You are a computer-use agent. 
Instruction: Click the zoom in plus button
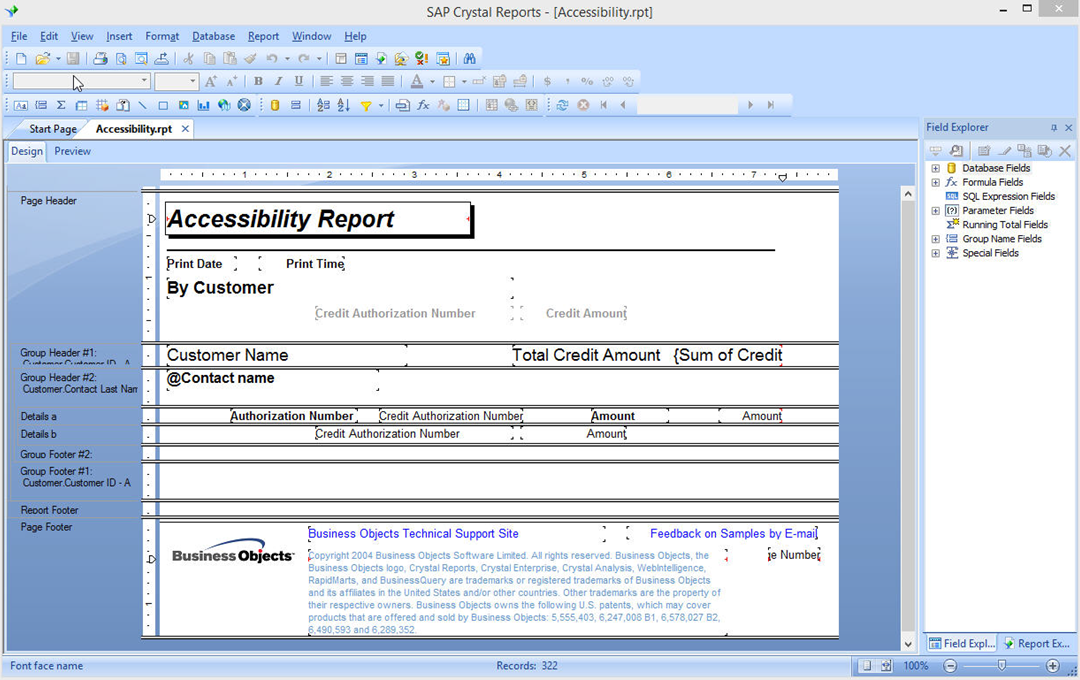click(1052, 666)
